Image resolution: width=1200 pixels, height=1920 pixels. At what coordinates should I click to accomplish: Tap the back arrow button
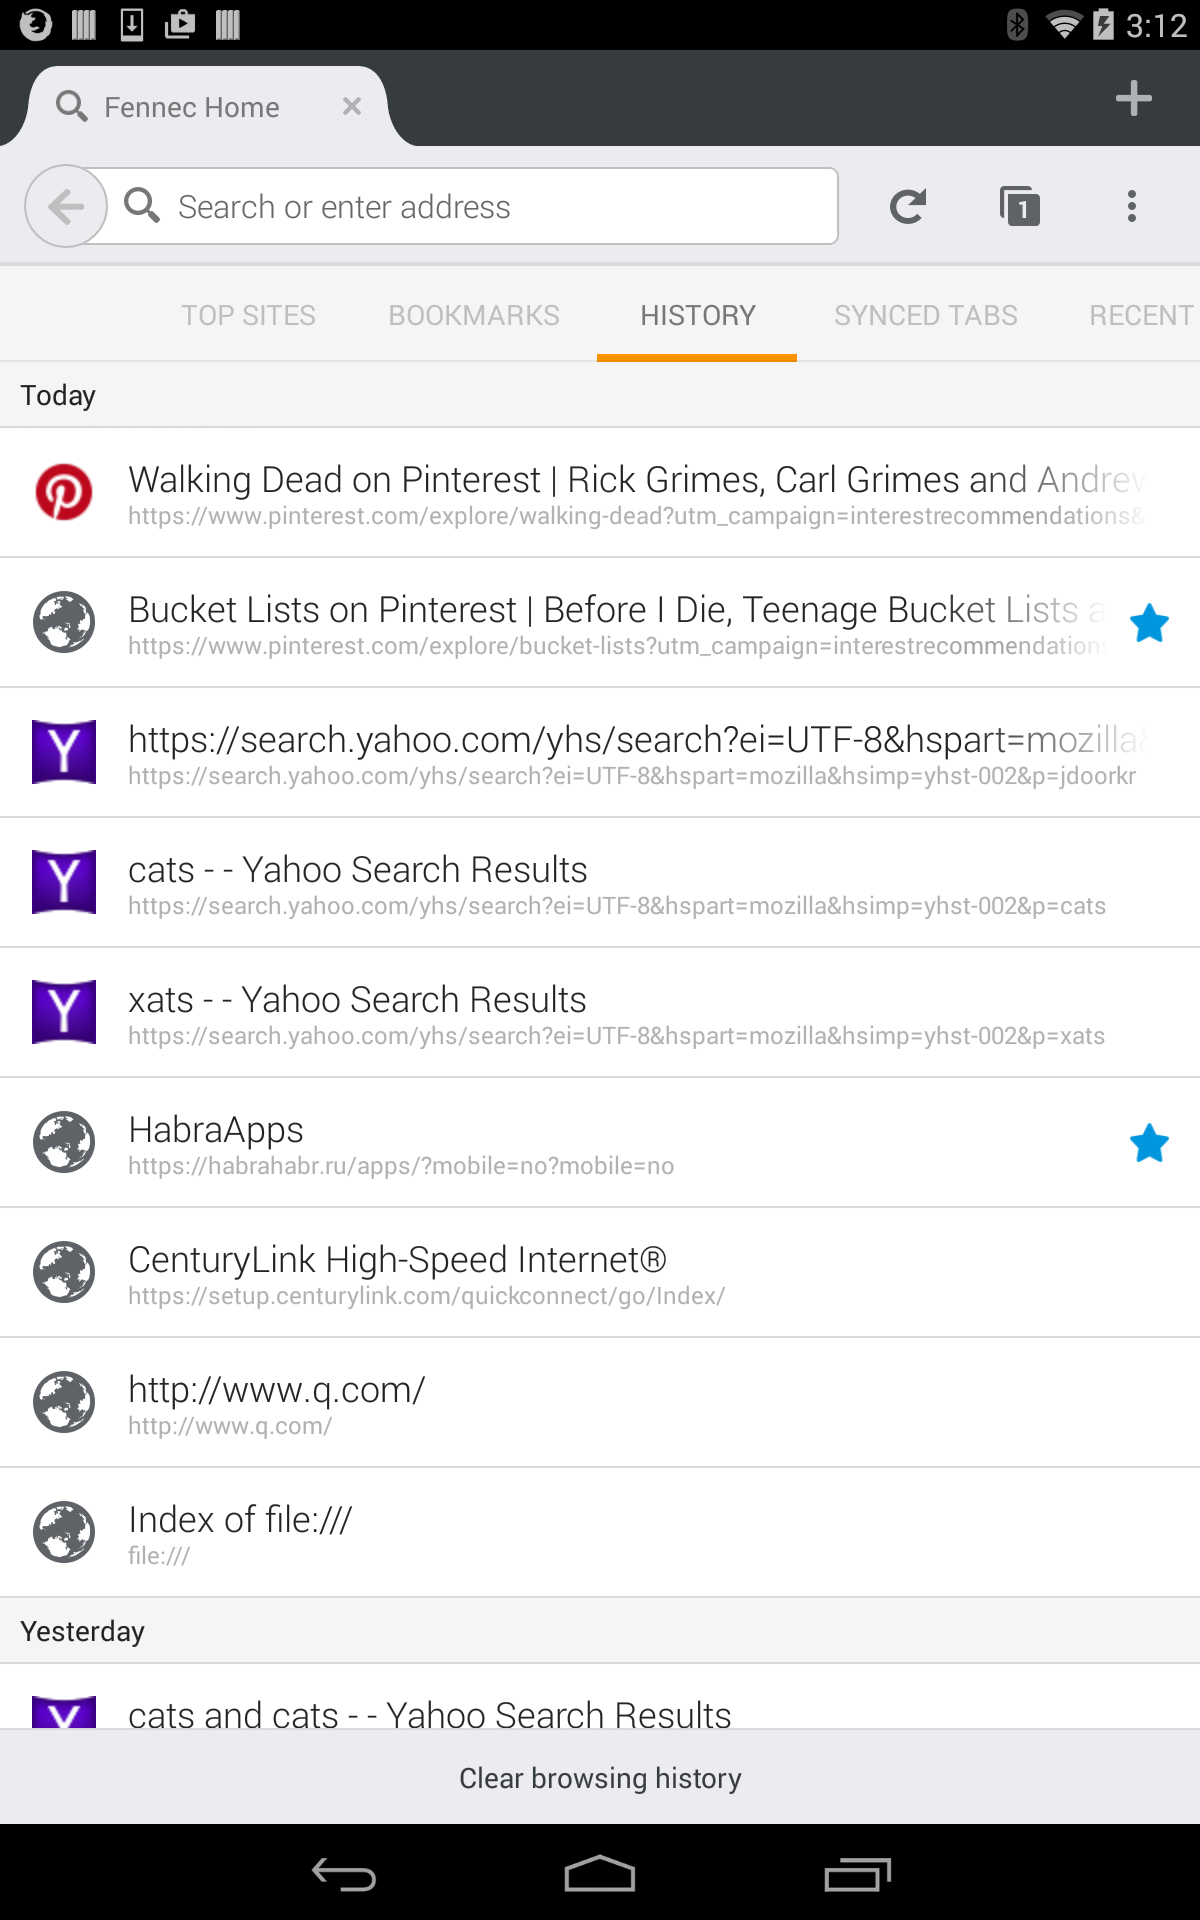(66, 207)
